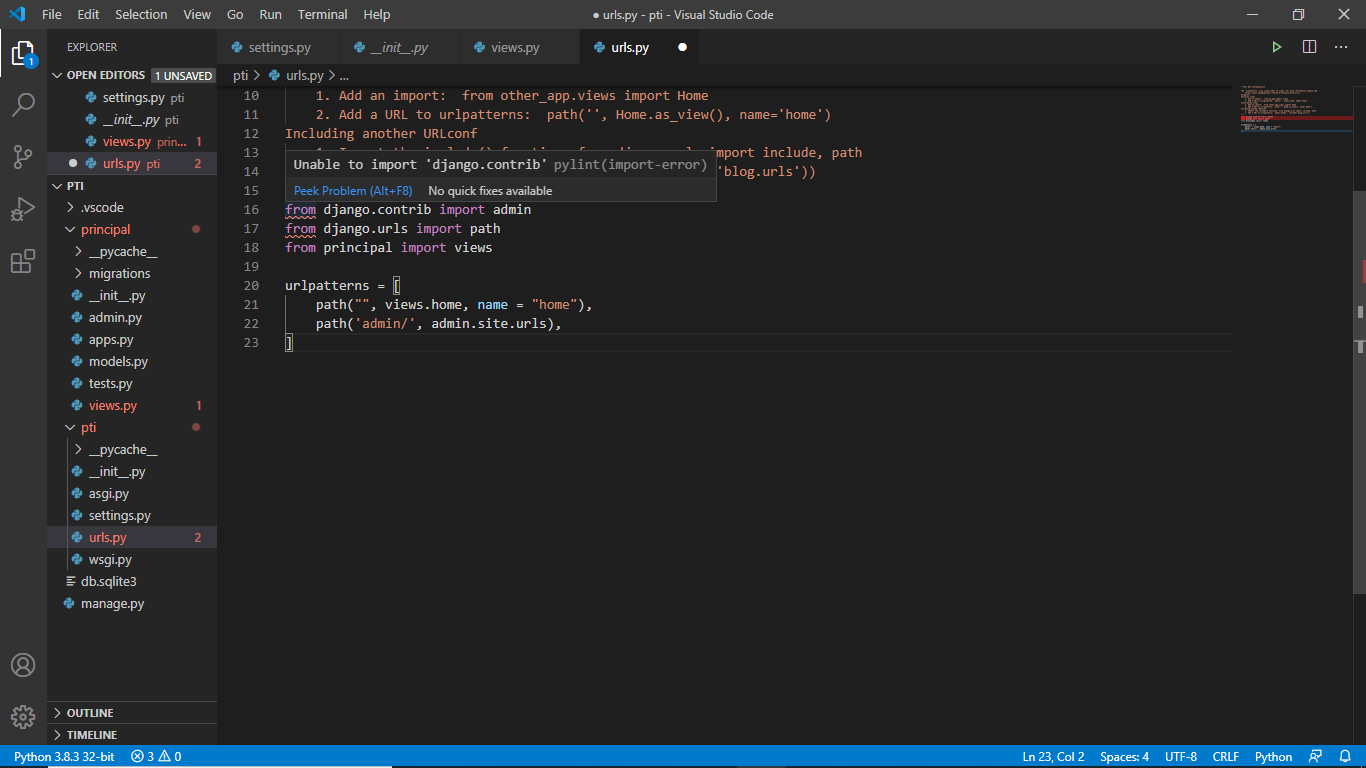1366x768 pixels.
Task: Switch to the settings.py tab
Action: point(278,47)
